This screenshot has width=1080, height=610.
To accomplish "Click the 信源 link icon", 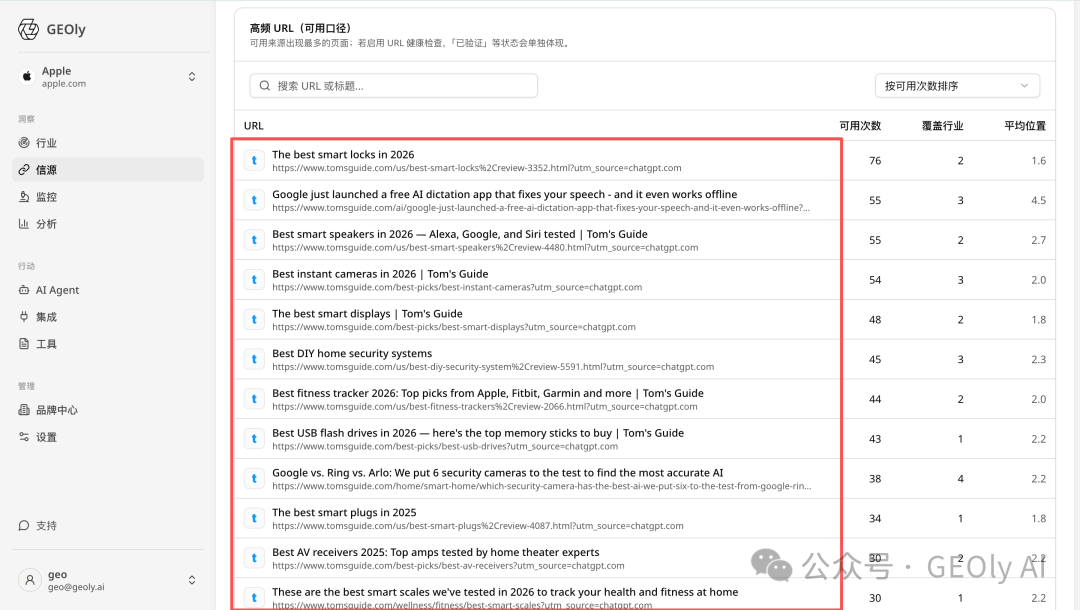I will pyautogui.click(x=24, y=170).
